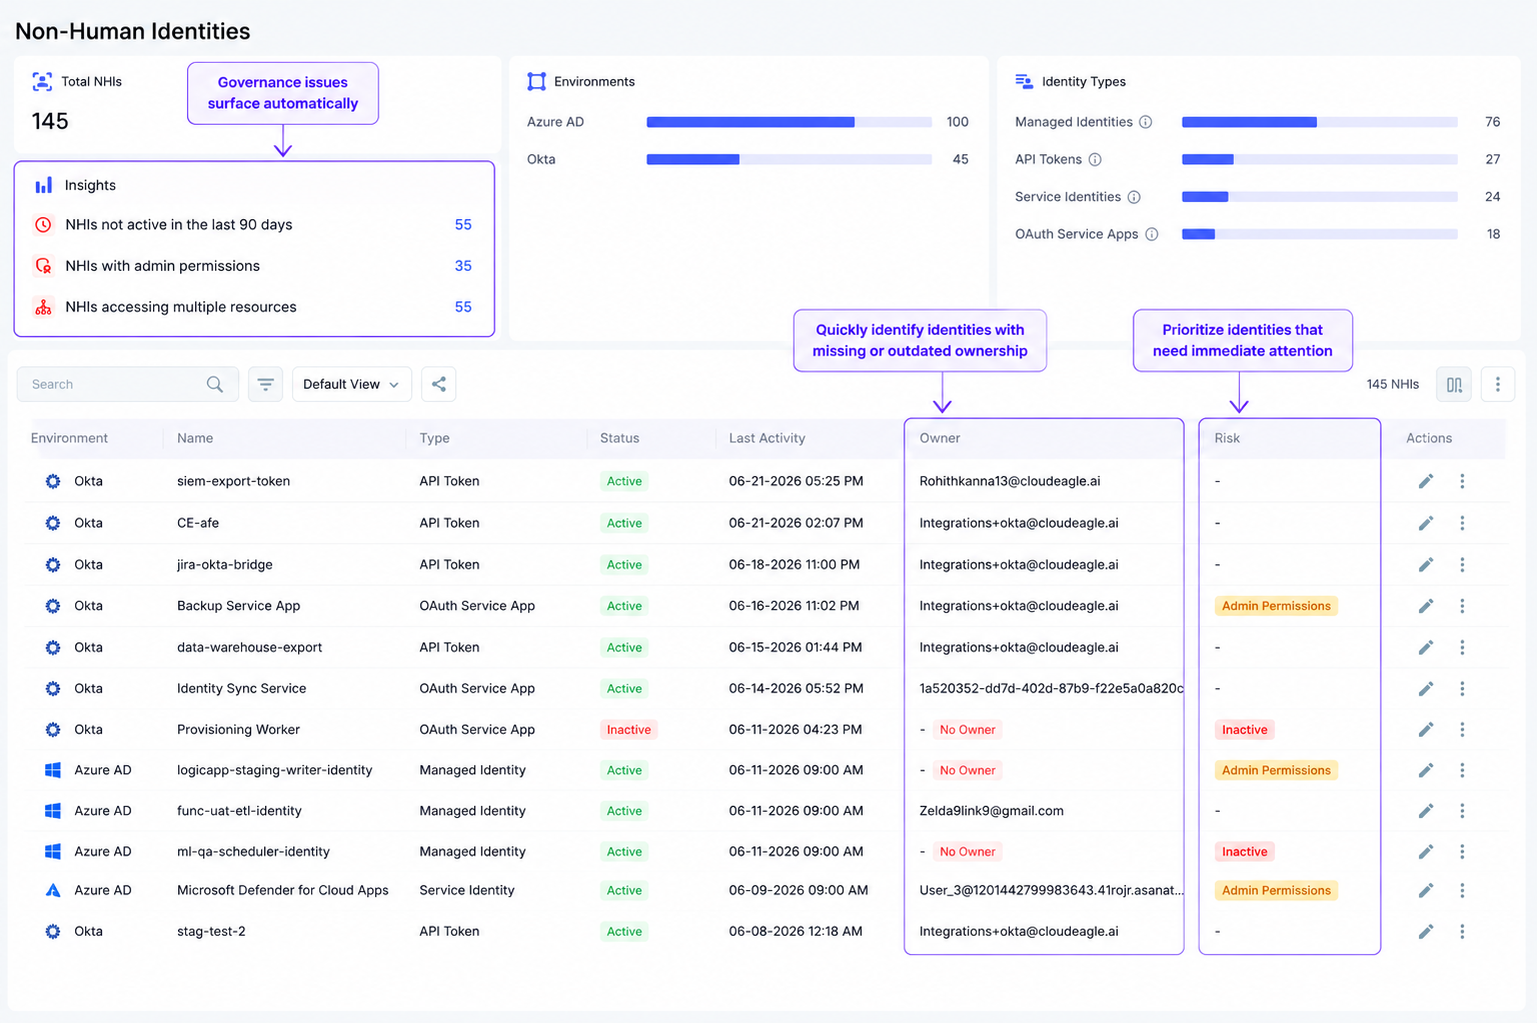The width and height of the screenshot is (1537, 1023).
Task: Click Service Identity type cell
Action: tap(467, 890)
